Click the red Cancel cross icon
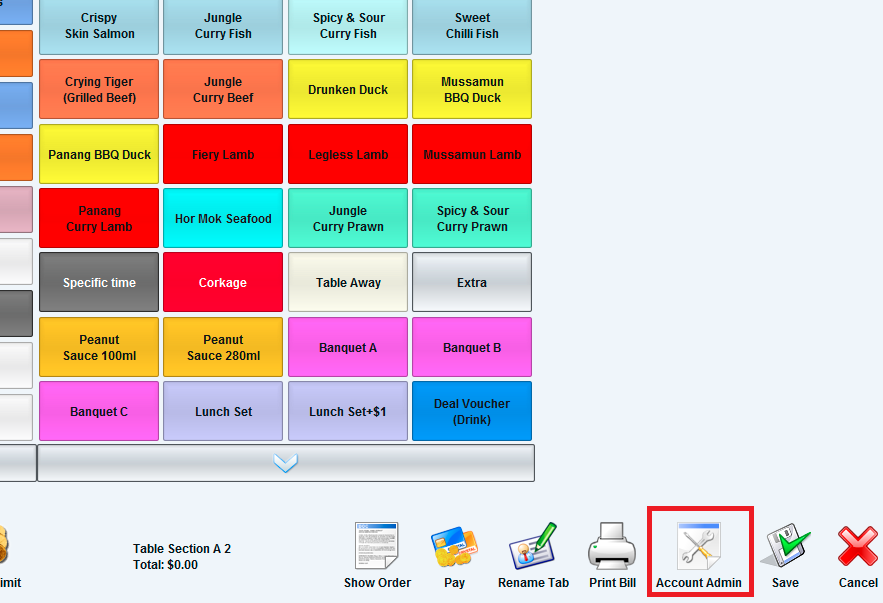This screenshot has width=883, height=603. pyautogui.click(x=858, y=546)
